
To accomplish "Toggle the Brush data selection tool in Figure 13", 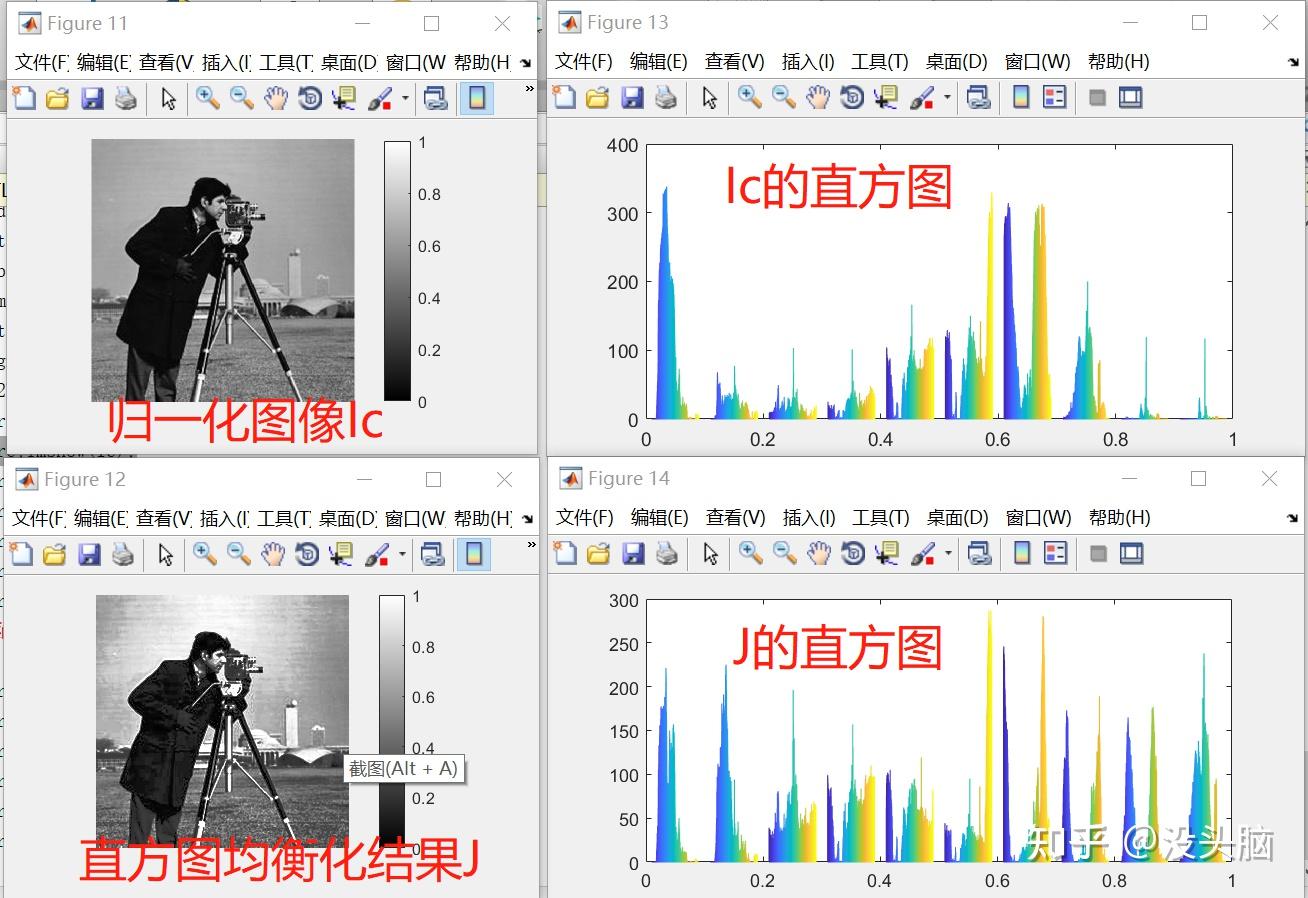I will pos(920,97).
